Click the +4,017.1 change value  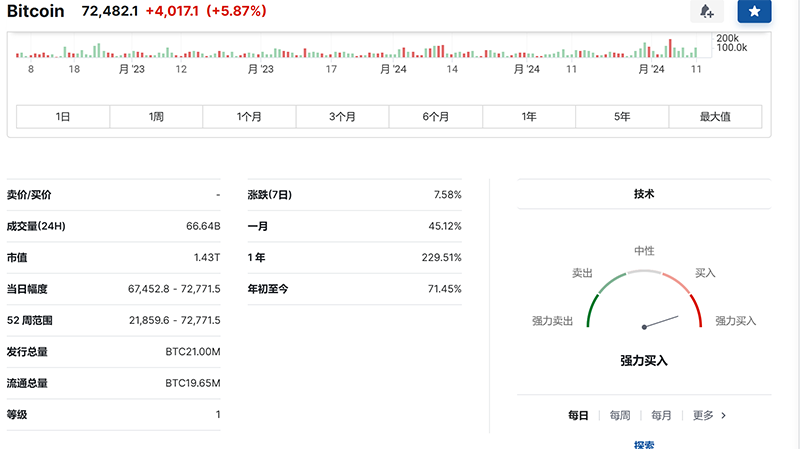click(172, 11)
